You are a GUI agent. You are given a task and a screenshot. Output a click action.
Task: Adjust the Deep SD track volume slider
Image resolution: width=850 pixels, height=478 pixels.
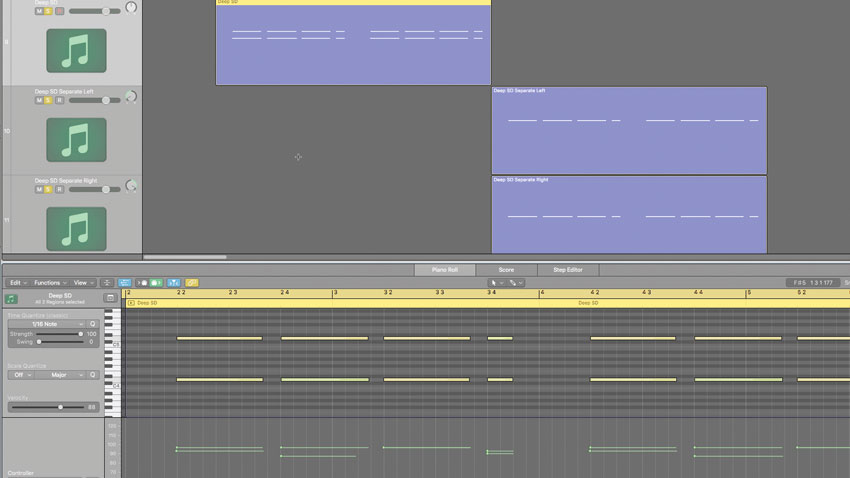[94, 11]
